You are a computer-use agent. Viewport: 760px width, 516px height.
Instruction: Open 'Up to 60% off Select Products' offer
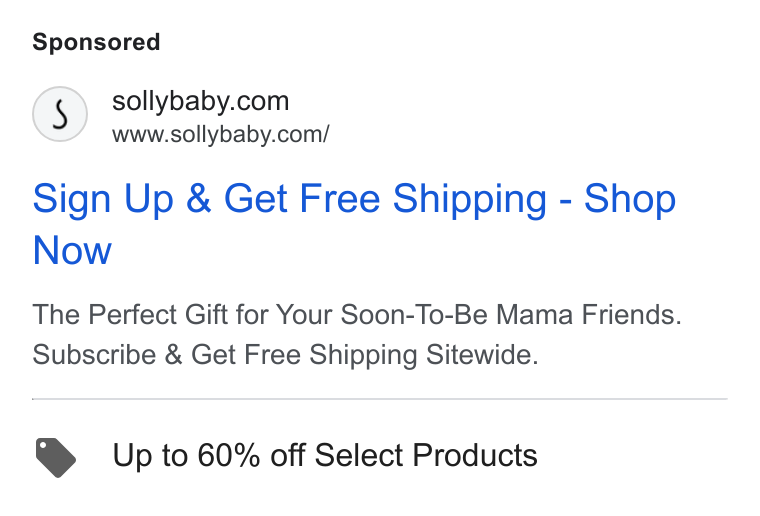[325, 455]
